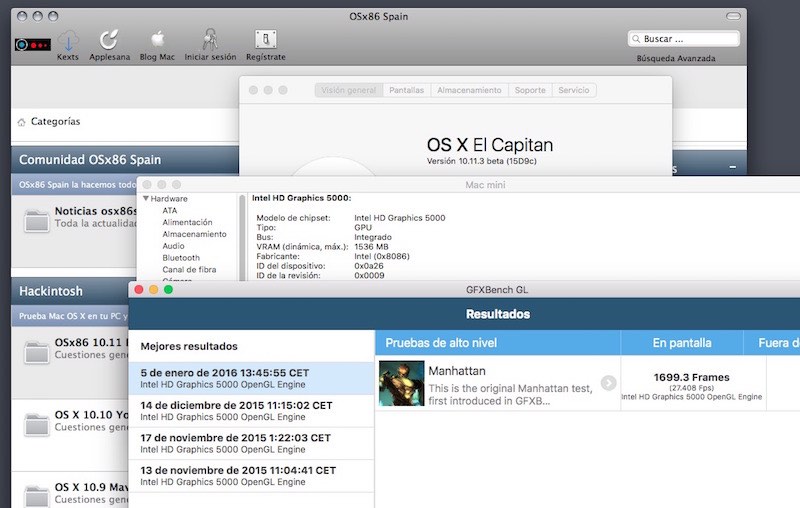Click the Mac mini sidebar scrollbar
Image resolution: width=800 pixels, height=508 pixels.
pos(242,237)
